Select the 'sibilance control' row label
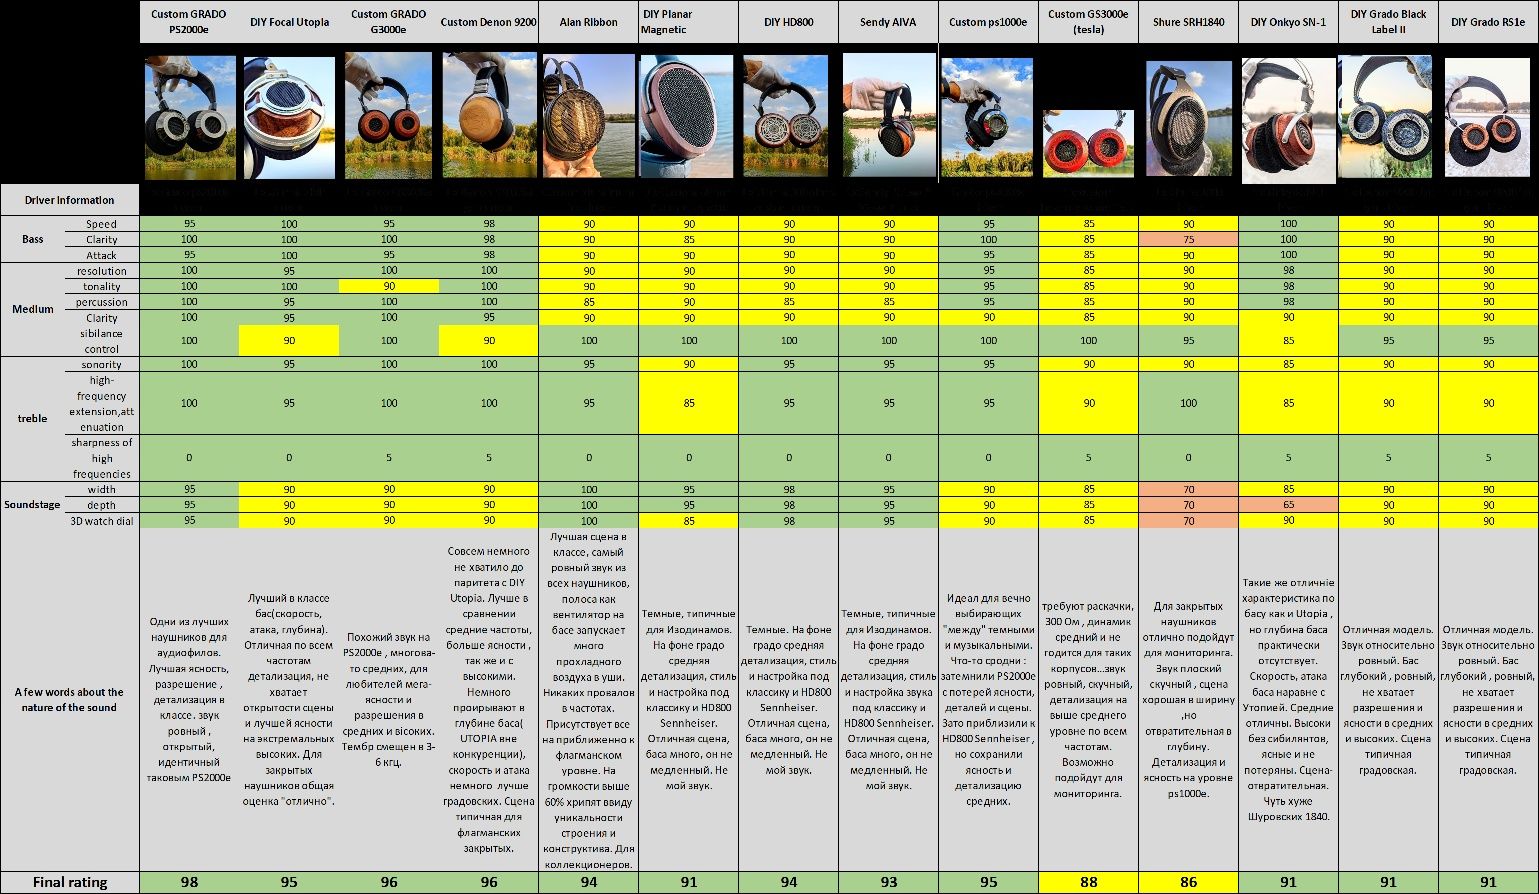Screen dimensions: 1539x894 [102, 341]
